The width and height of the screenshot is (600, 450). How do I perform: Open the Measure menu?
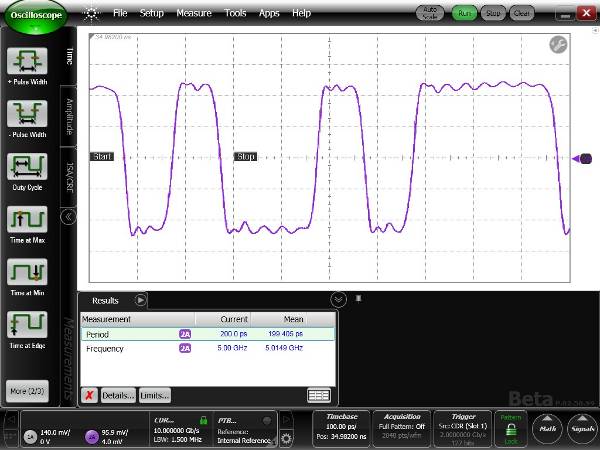coord(193,14)
